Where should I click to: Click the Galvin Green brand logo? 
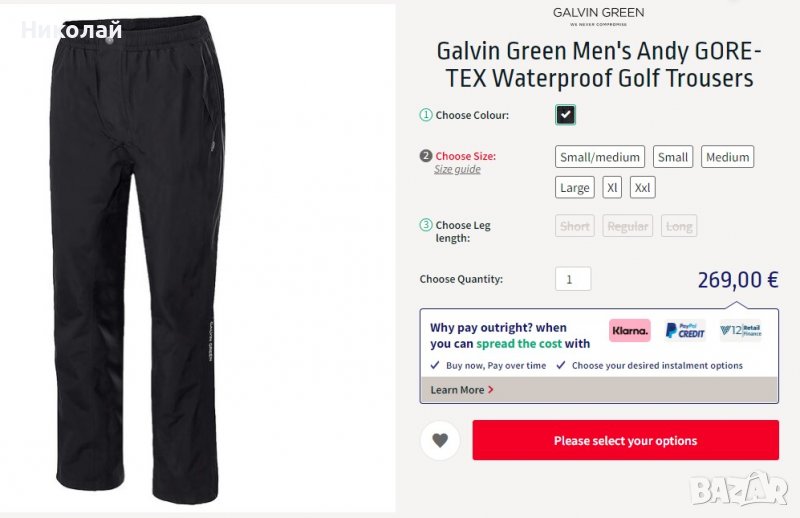[598, 15]
